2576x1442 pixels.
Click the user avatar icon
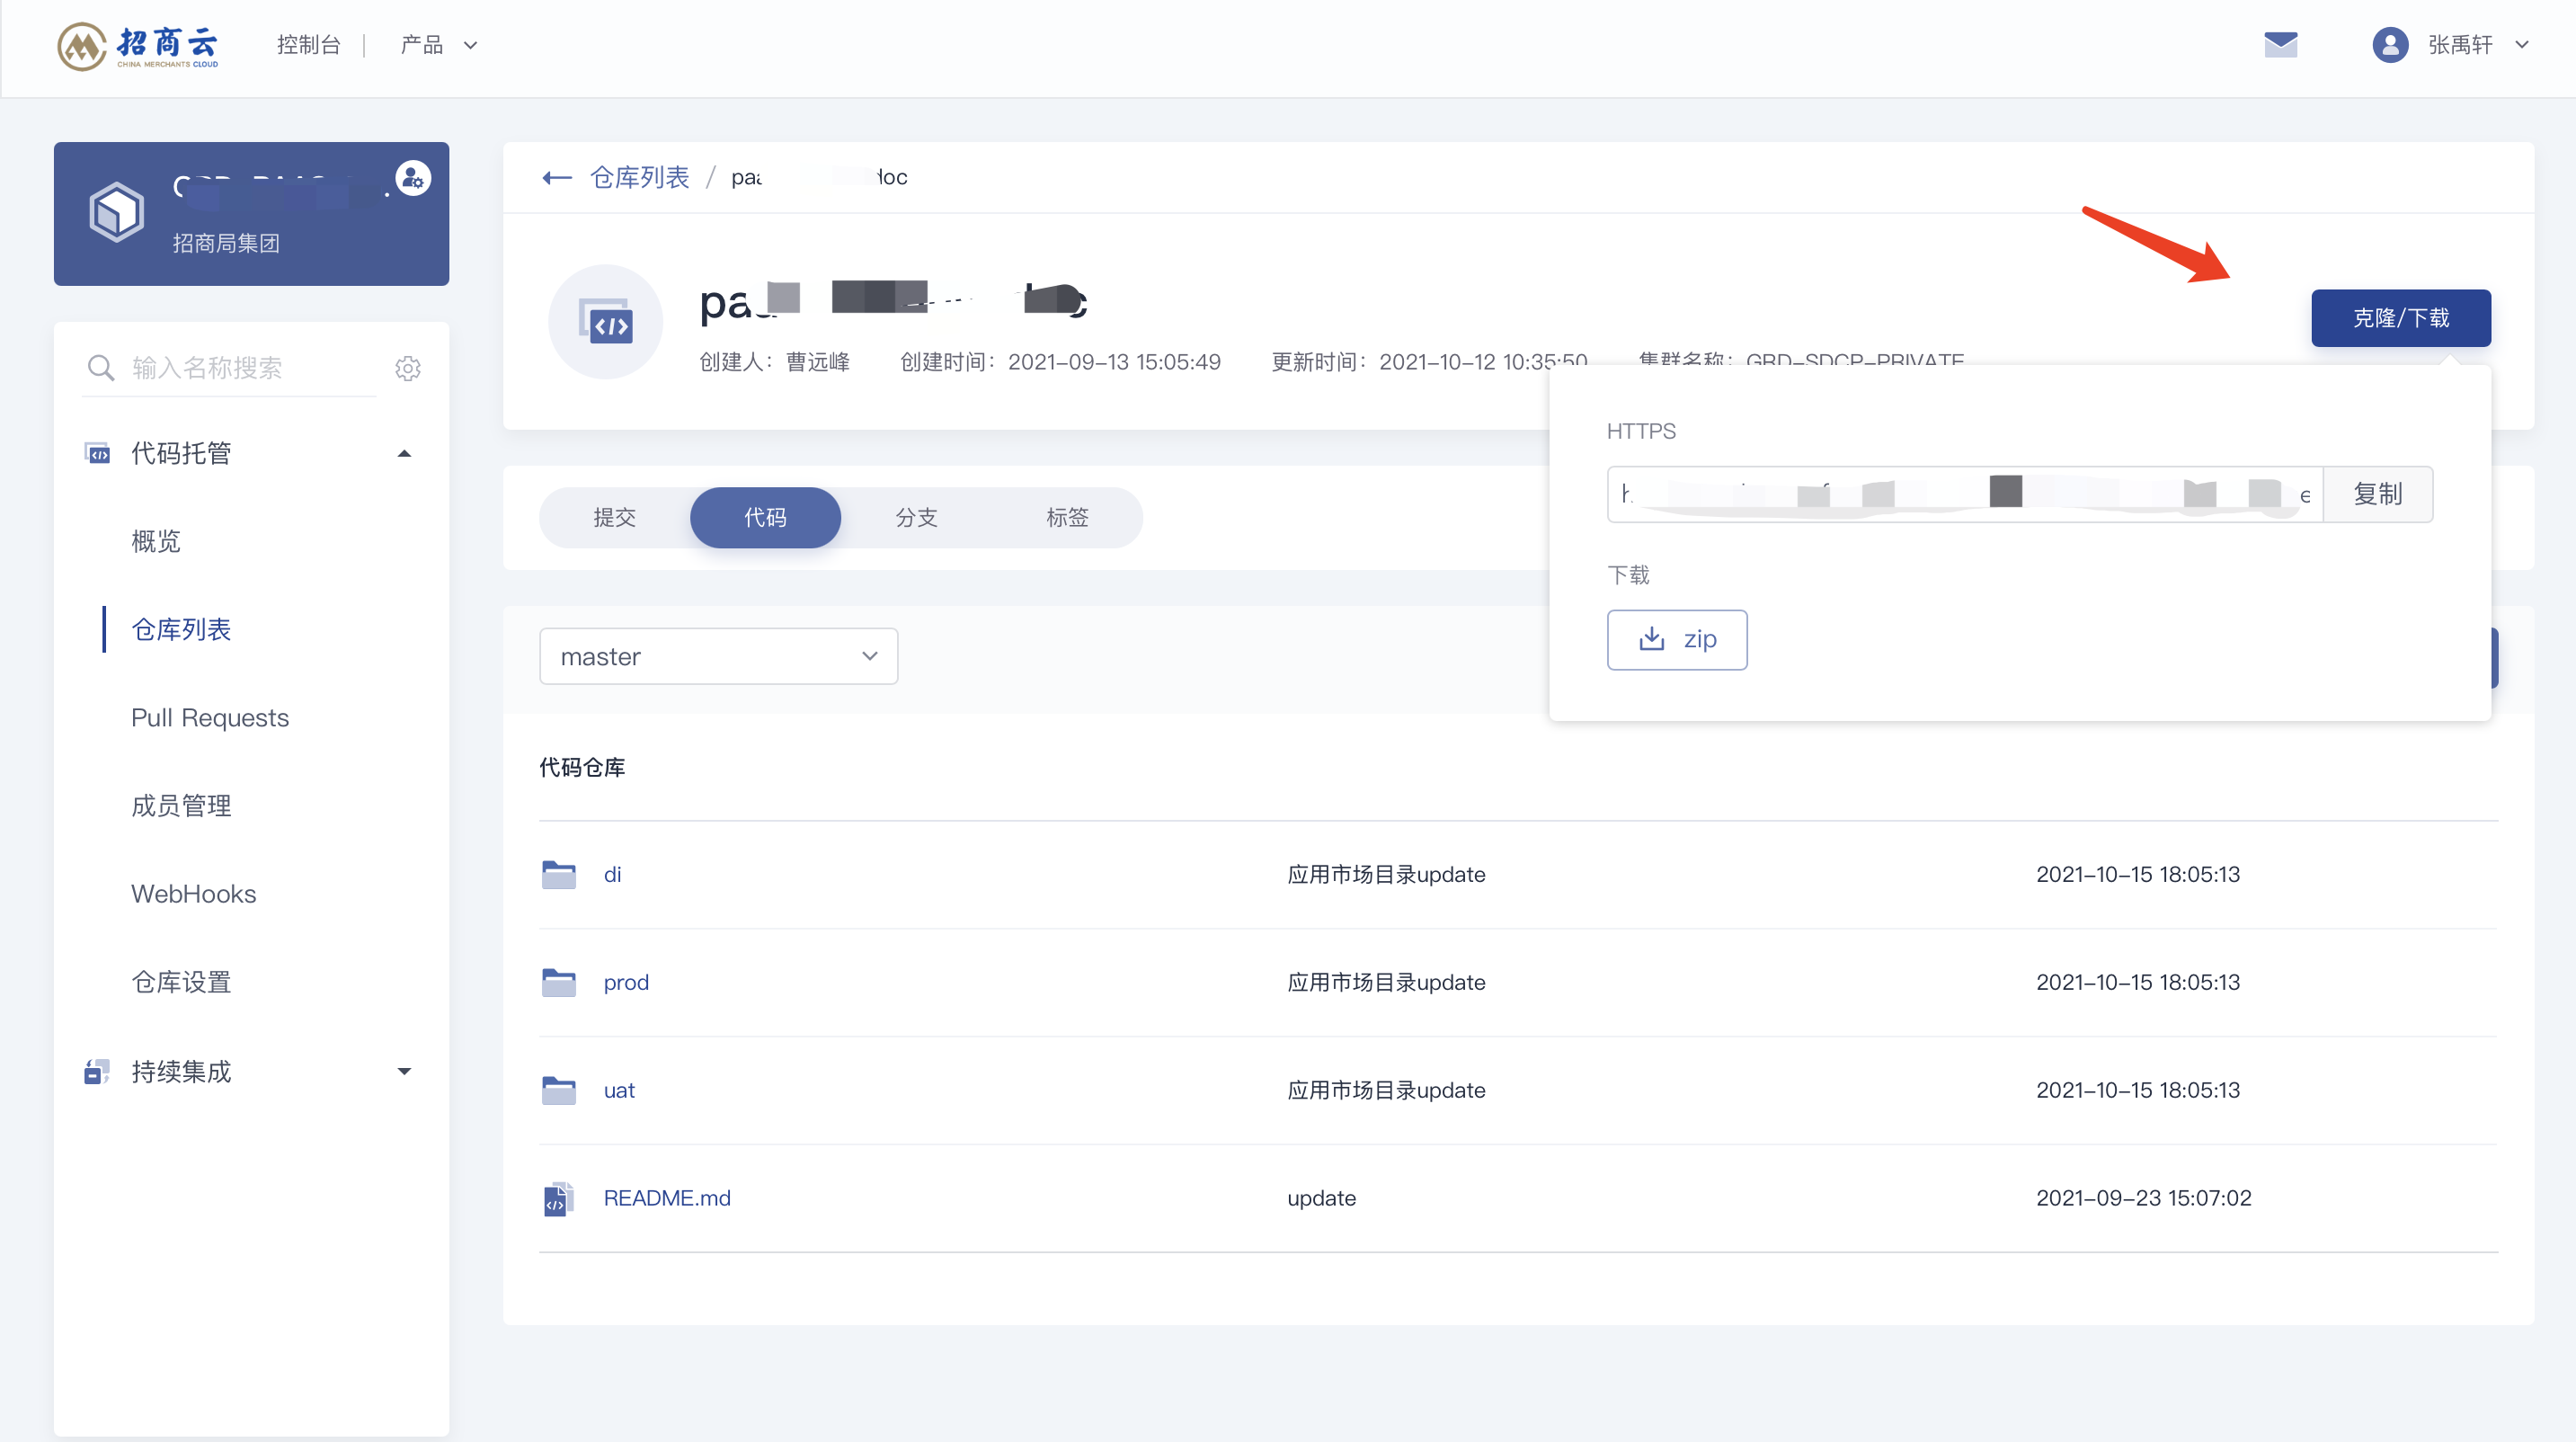point(2390,45)
